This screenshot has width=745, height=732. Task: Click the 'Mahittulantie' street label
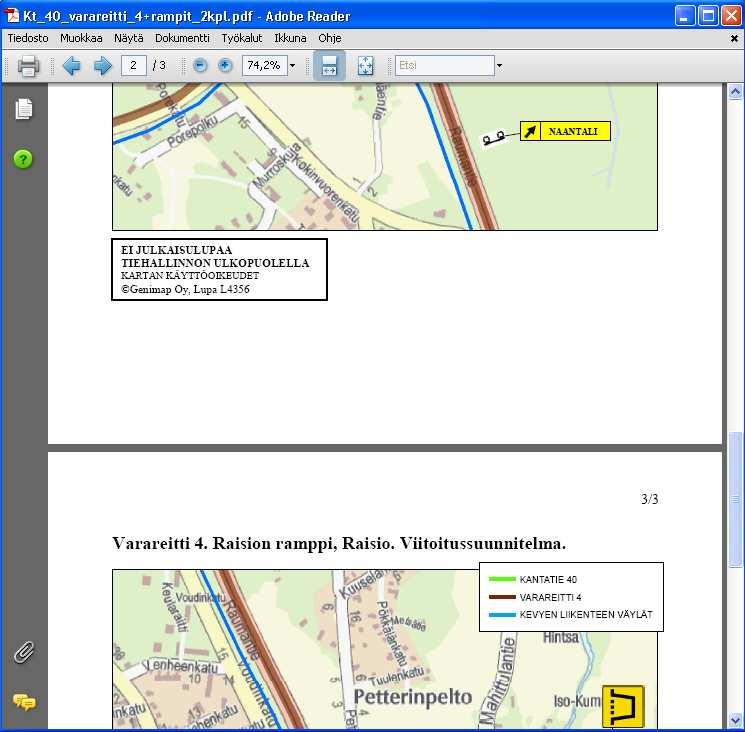pyautogui.click(x=497, y=680)
